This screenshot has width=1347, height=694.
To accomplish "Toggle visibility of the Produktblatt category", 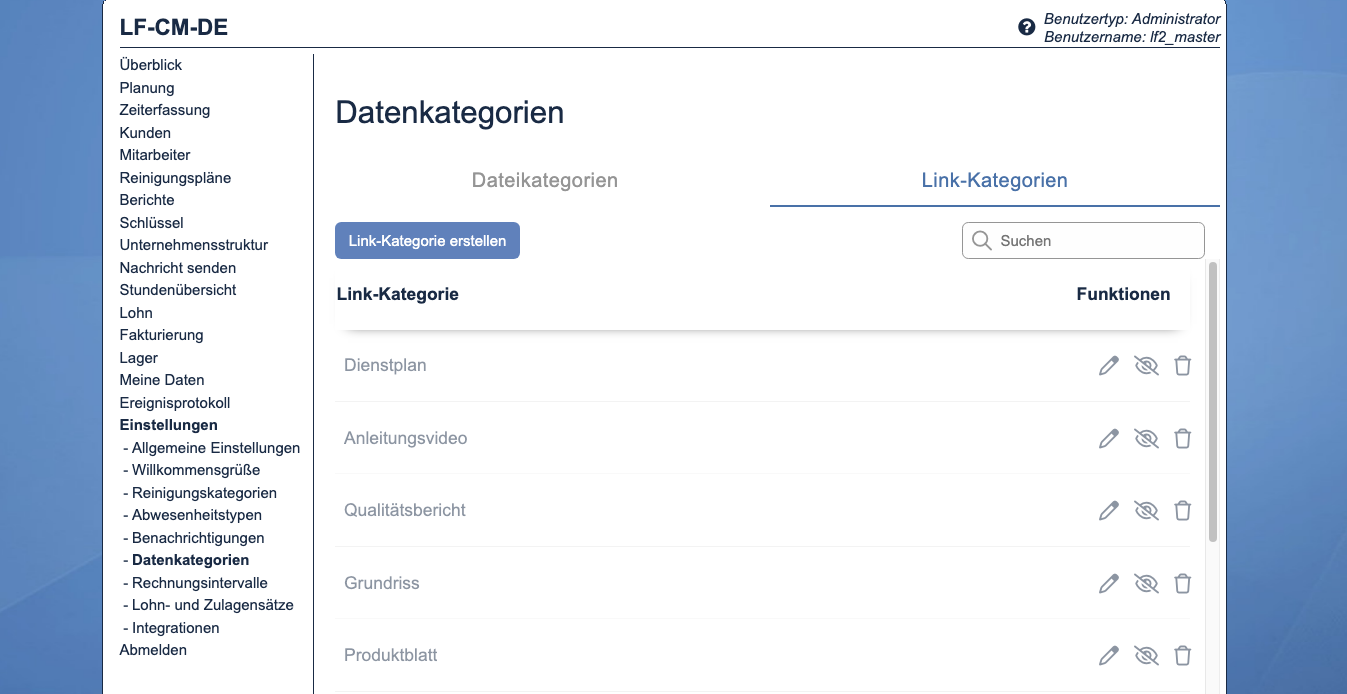I will click(1146, 656).
